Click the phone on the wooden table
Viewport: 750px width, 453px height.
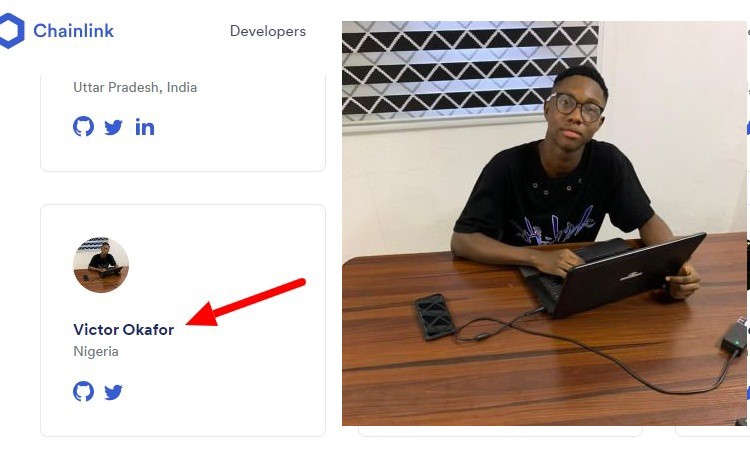coord(435,317)
